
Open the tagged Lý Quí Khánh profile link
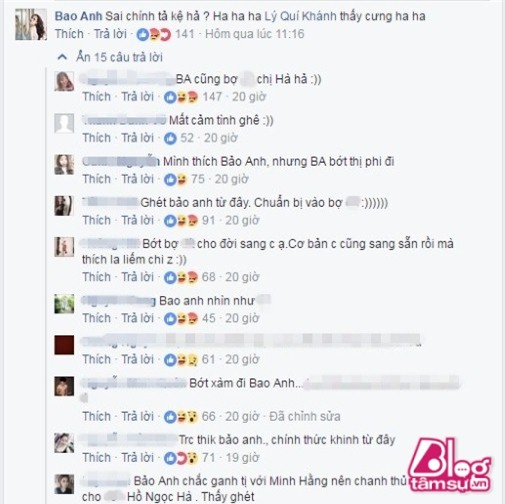click(x=300, y=16)
